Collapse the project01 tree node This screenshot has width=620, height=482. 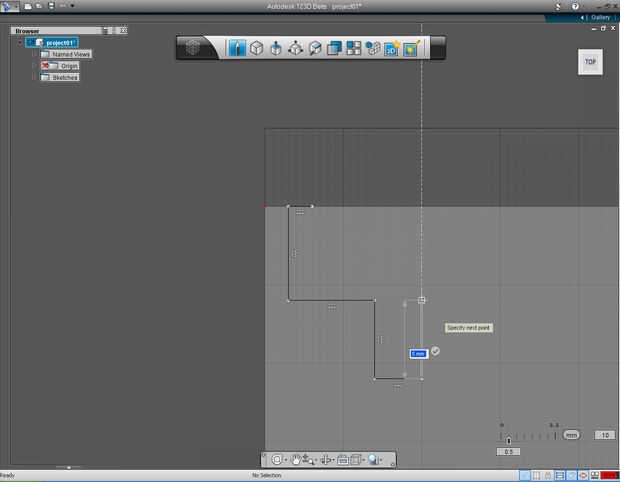20,42
